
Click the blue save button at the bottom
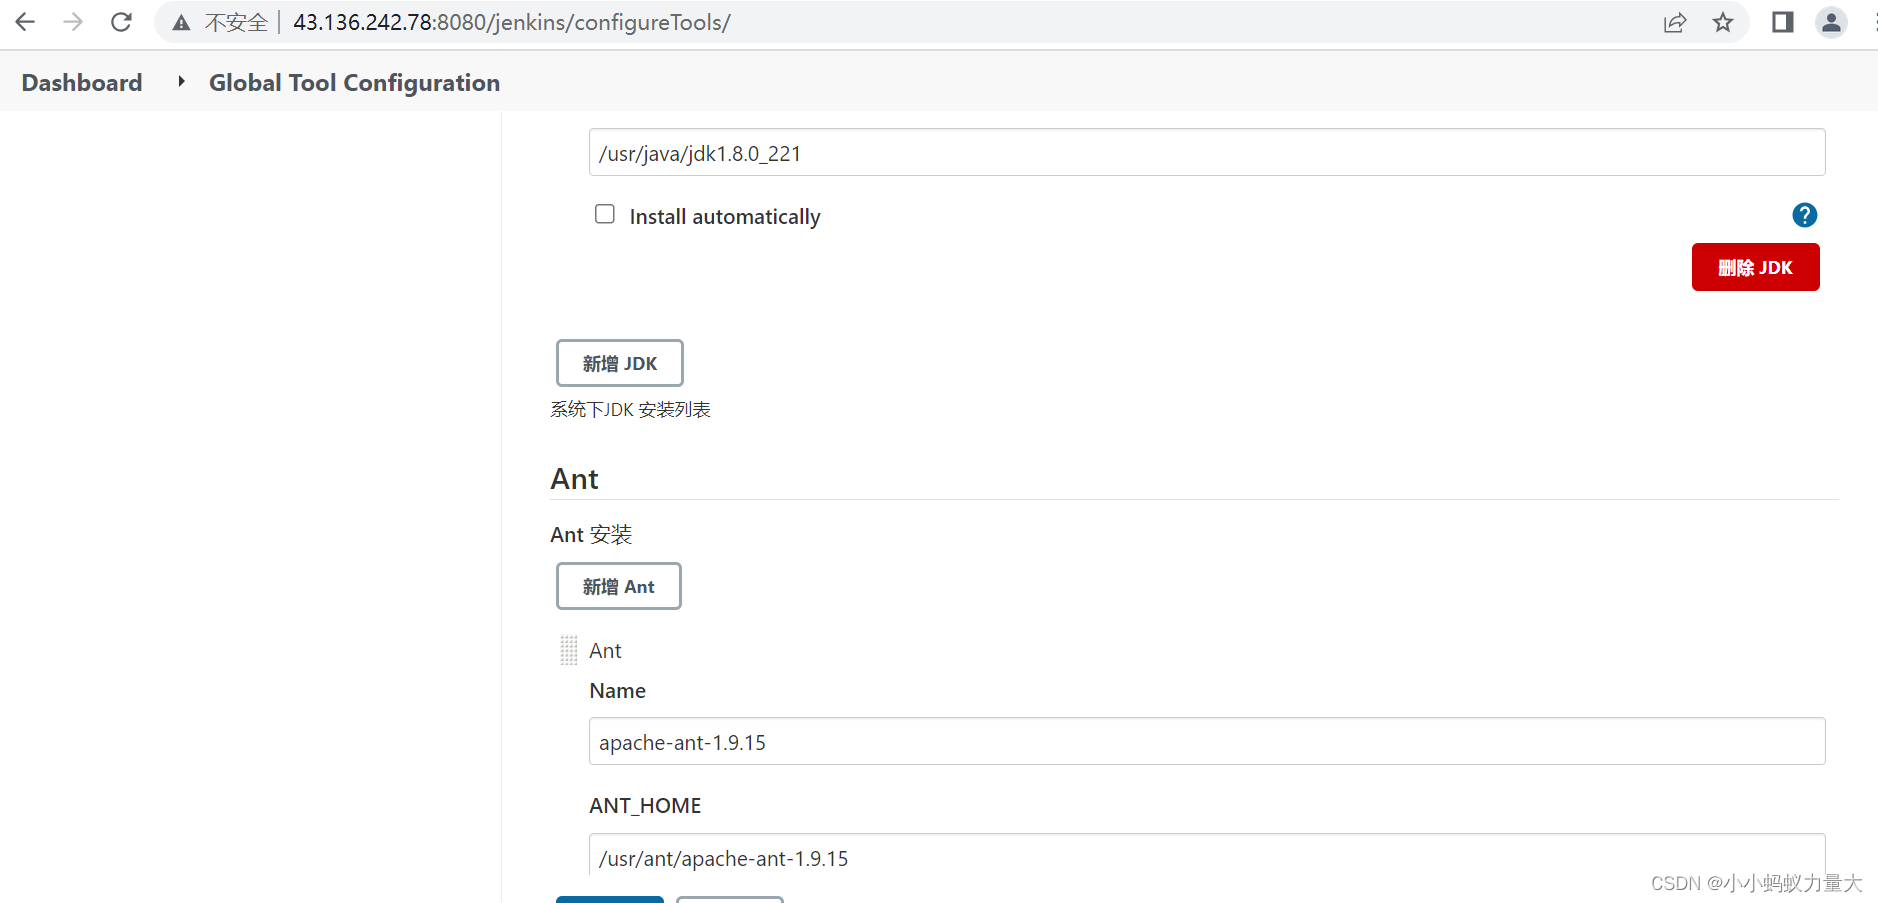(609, 899)
